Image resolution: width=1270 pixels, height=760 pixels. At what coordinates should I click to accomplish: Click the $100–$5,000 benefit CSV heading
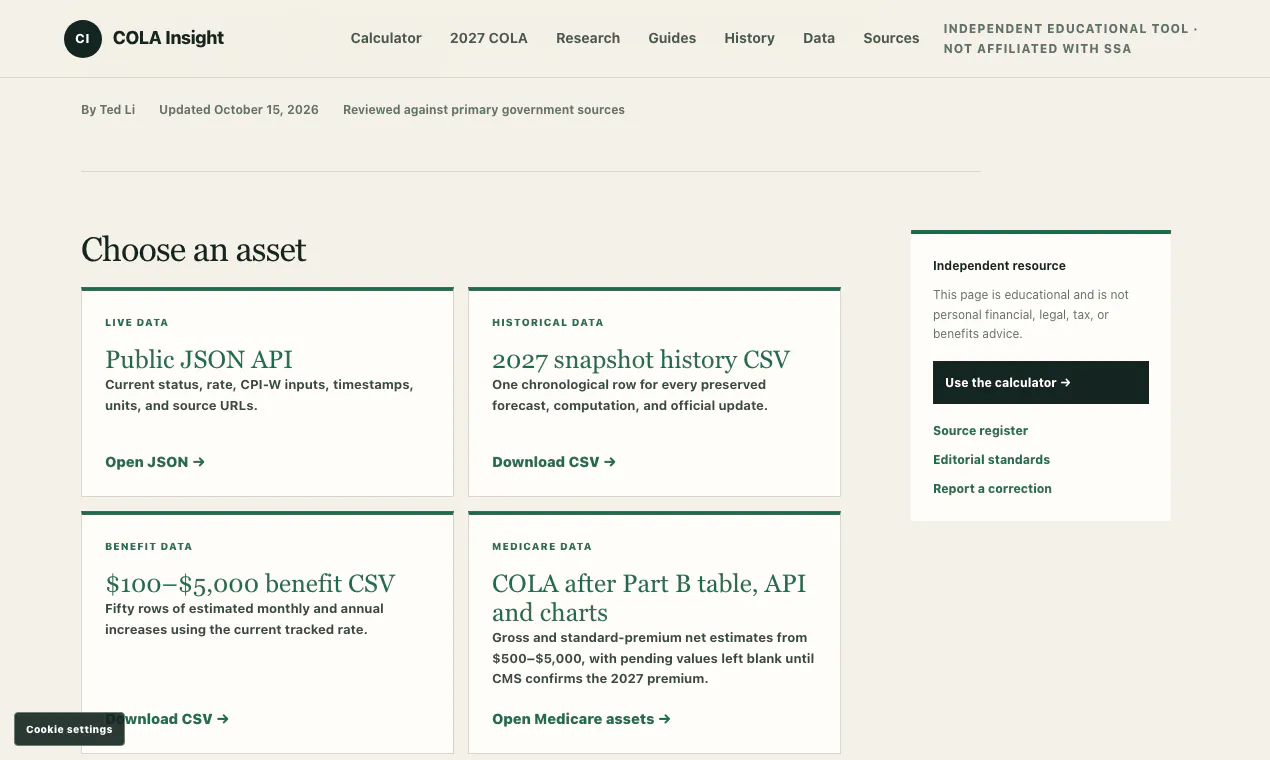(250, 583)
